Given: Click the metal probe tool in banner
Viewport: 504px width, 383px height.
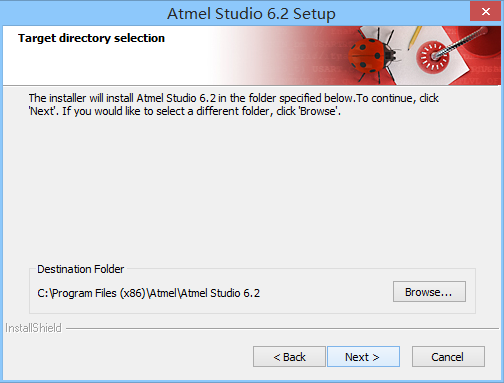Looking at the screenshot, I should pos(462,43).
